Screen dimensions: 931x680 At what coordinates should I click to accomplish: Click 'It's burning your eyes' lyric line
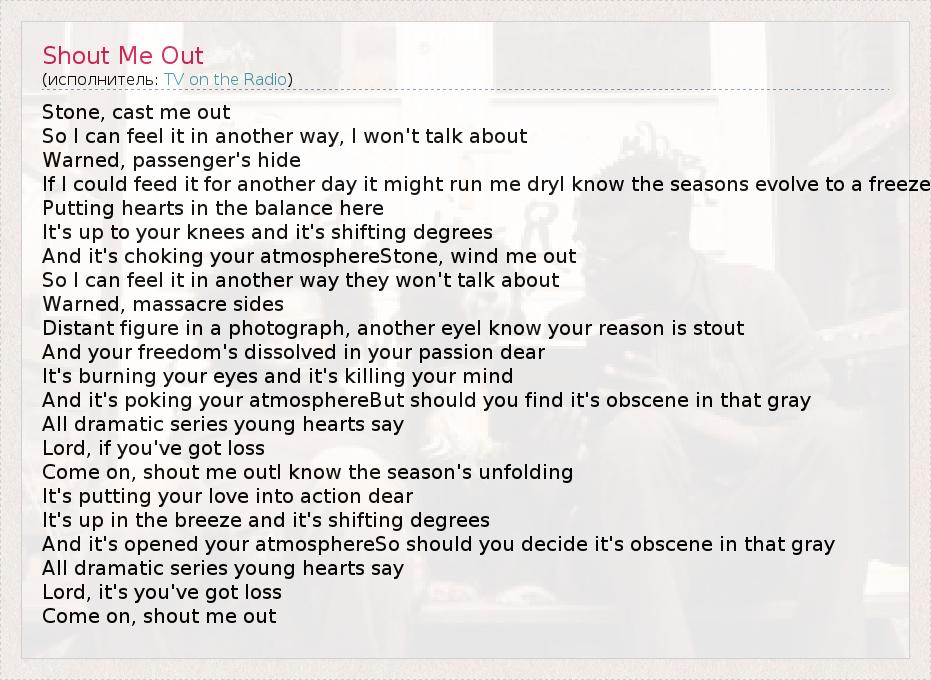pos(278,377)
